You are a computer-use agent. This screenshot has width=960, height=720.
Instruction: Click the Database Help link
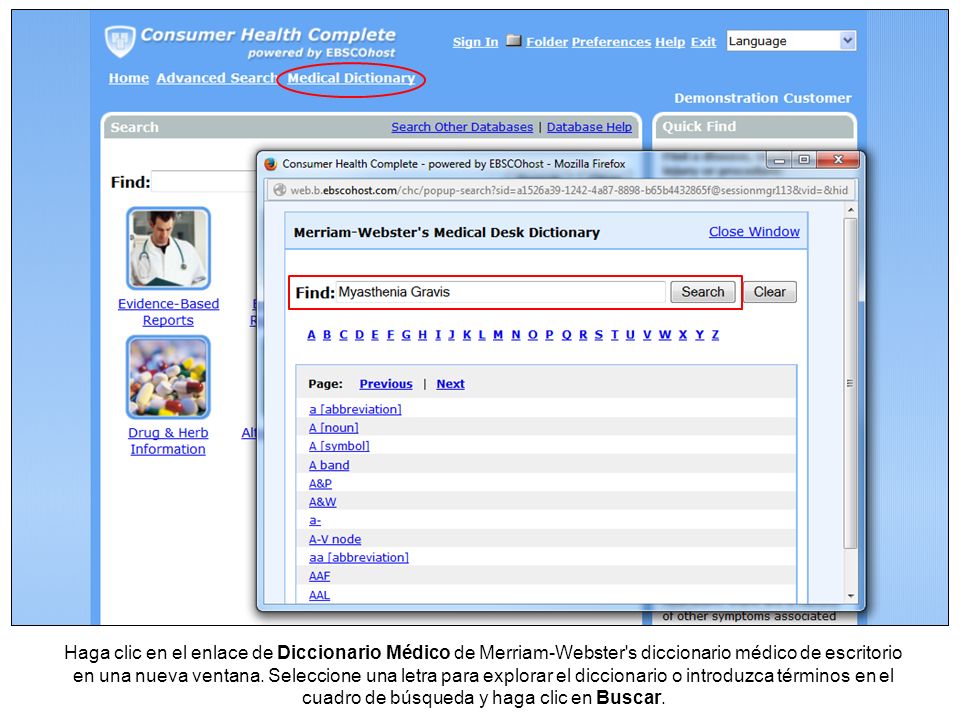pos(589,127)
